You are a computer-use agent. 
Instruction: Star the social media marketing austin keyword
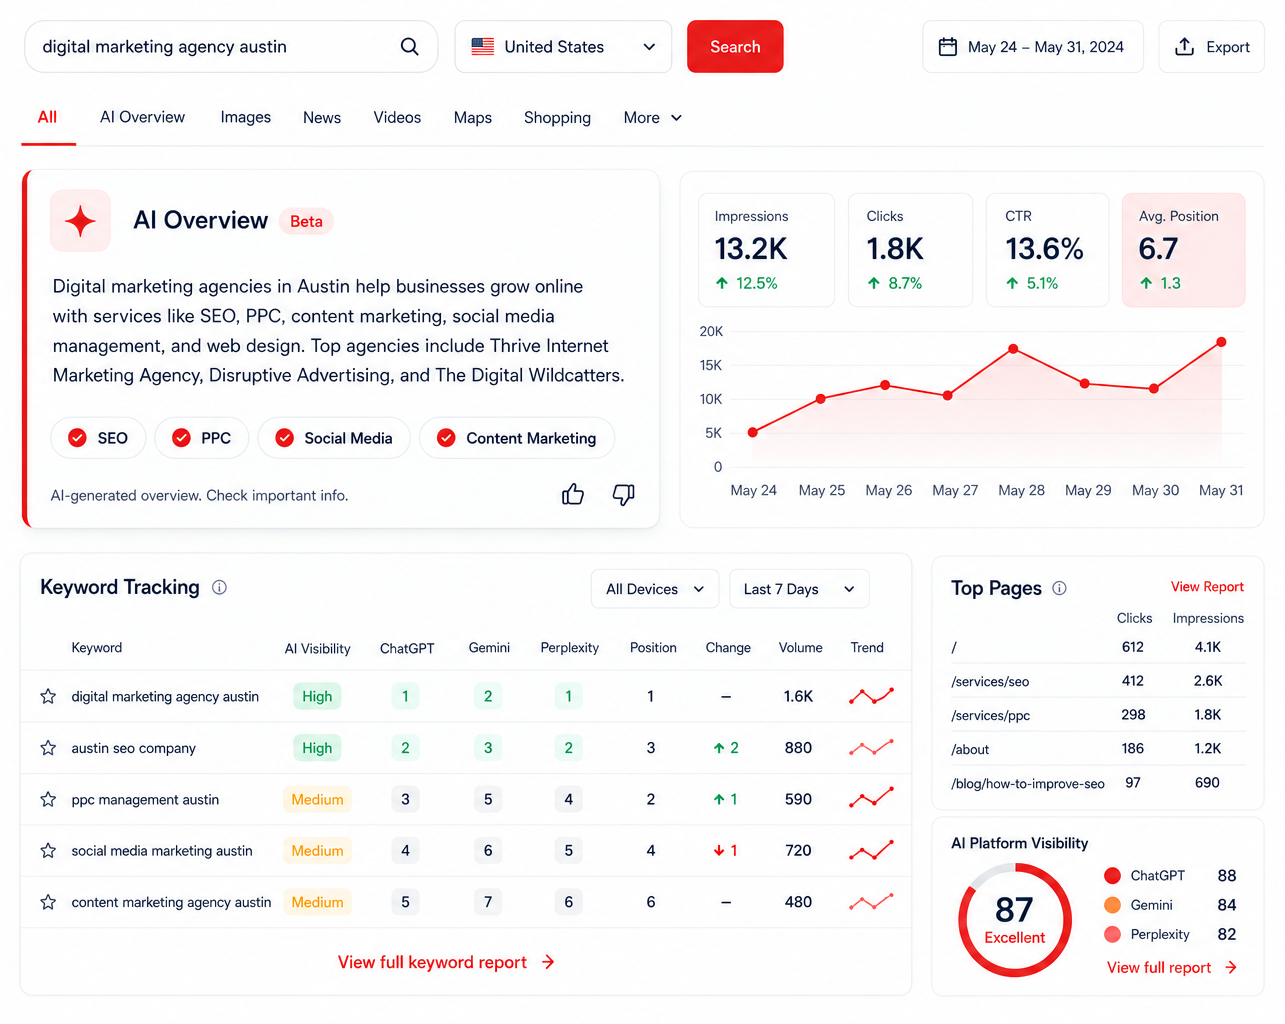(x=48, y=850)
